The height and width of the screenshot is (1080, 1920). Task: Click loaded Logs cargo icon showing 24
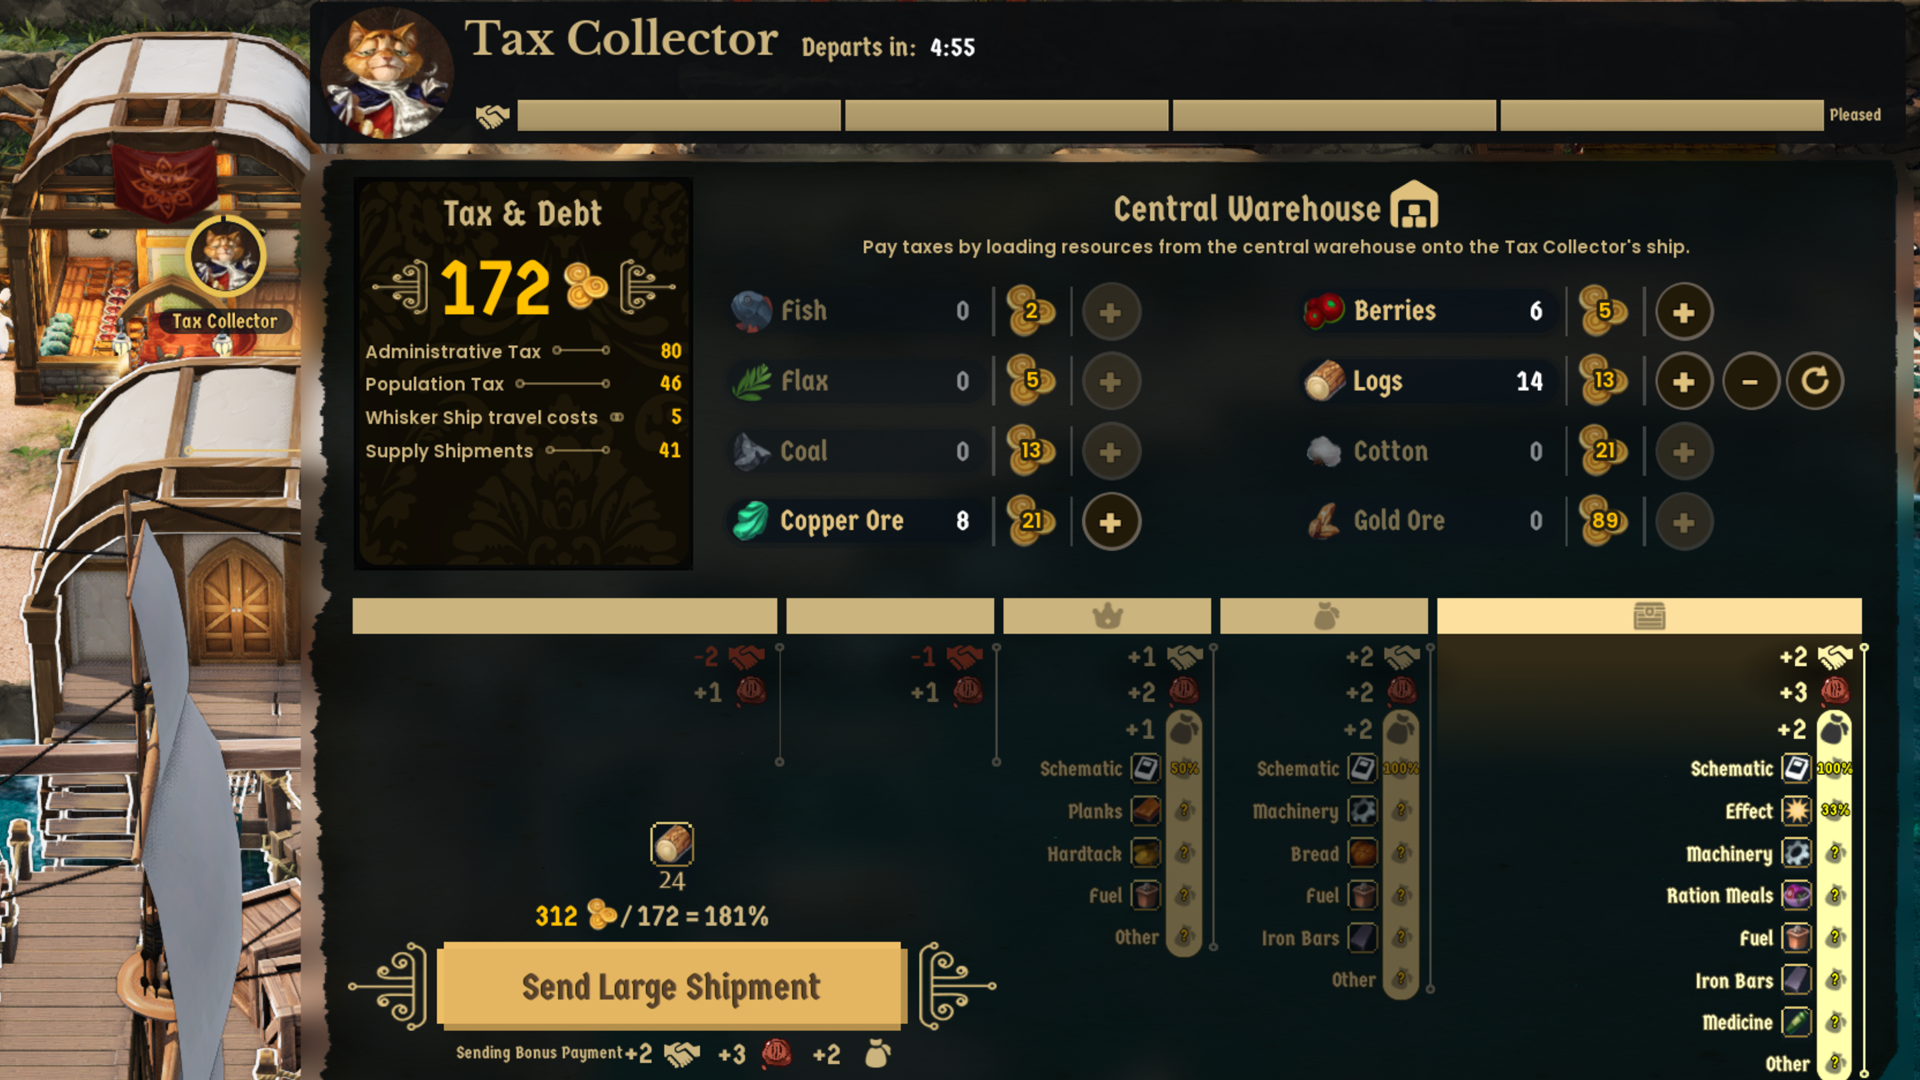[672, 844]
